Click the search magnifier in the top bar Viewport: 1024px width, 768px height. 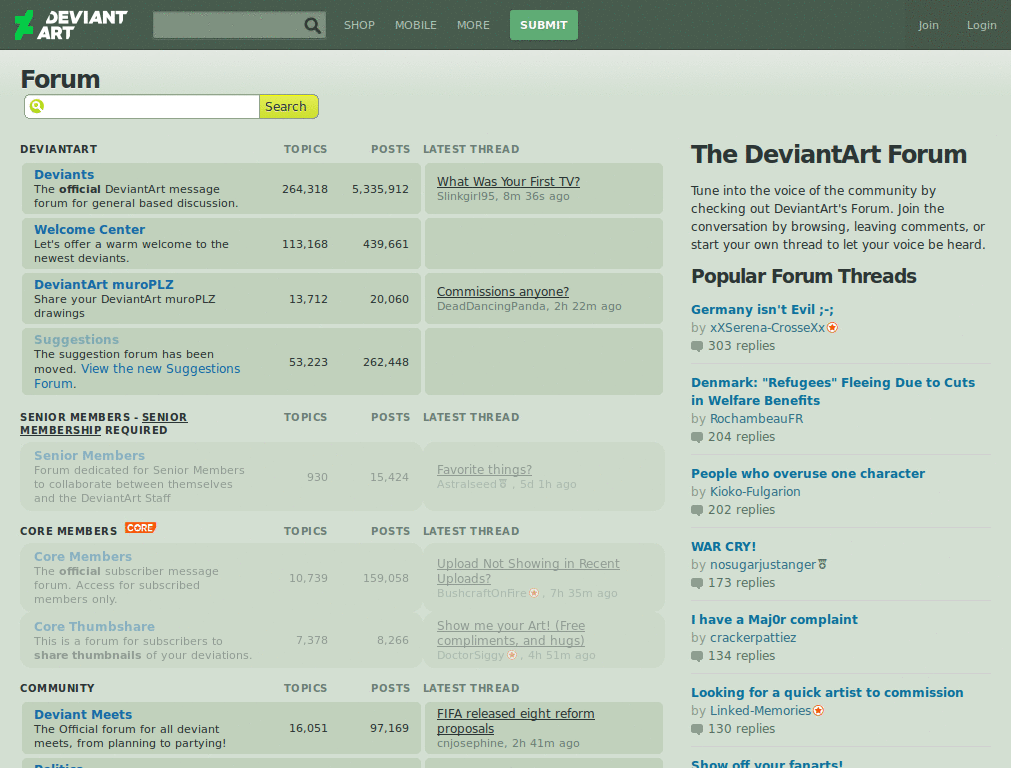313,24
